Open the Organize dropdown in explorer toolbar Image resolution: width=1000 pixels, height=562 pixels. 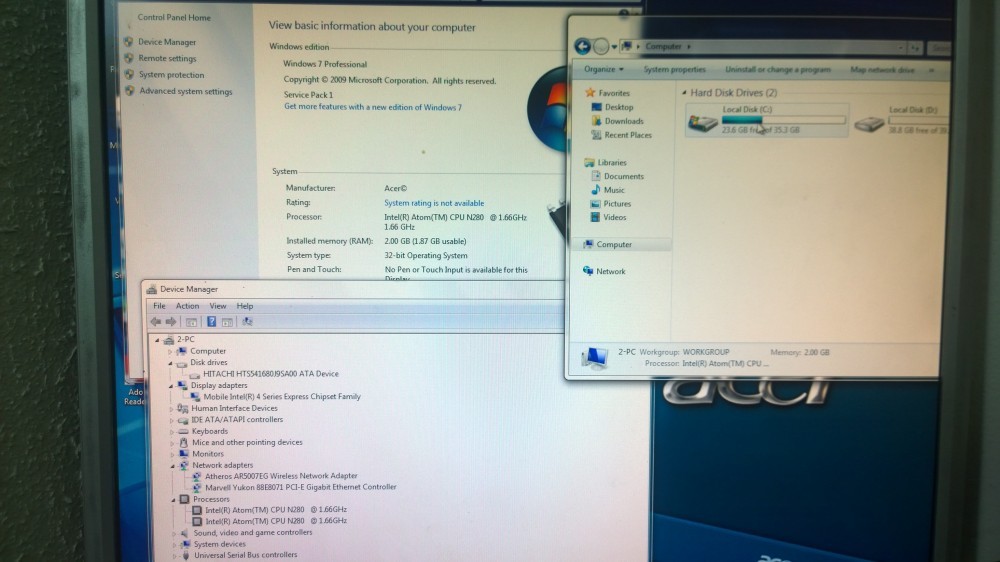(x=603, y=69)
